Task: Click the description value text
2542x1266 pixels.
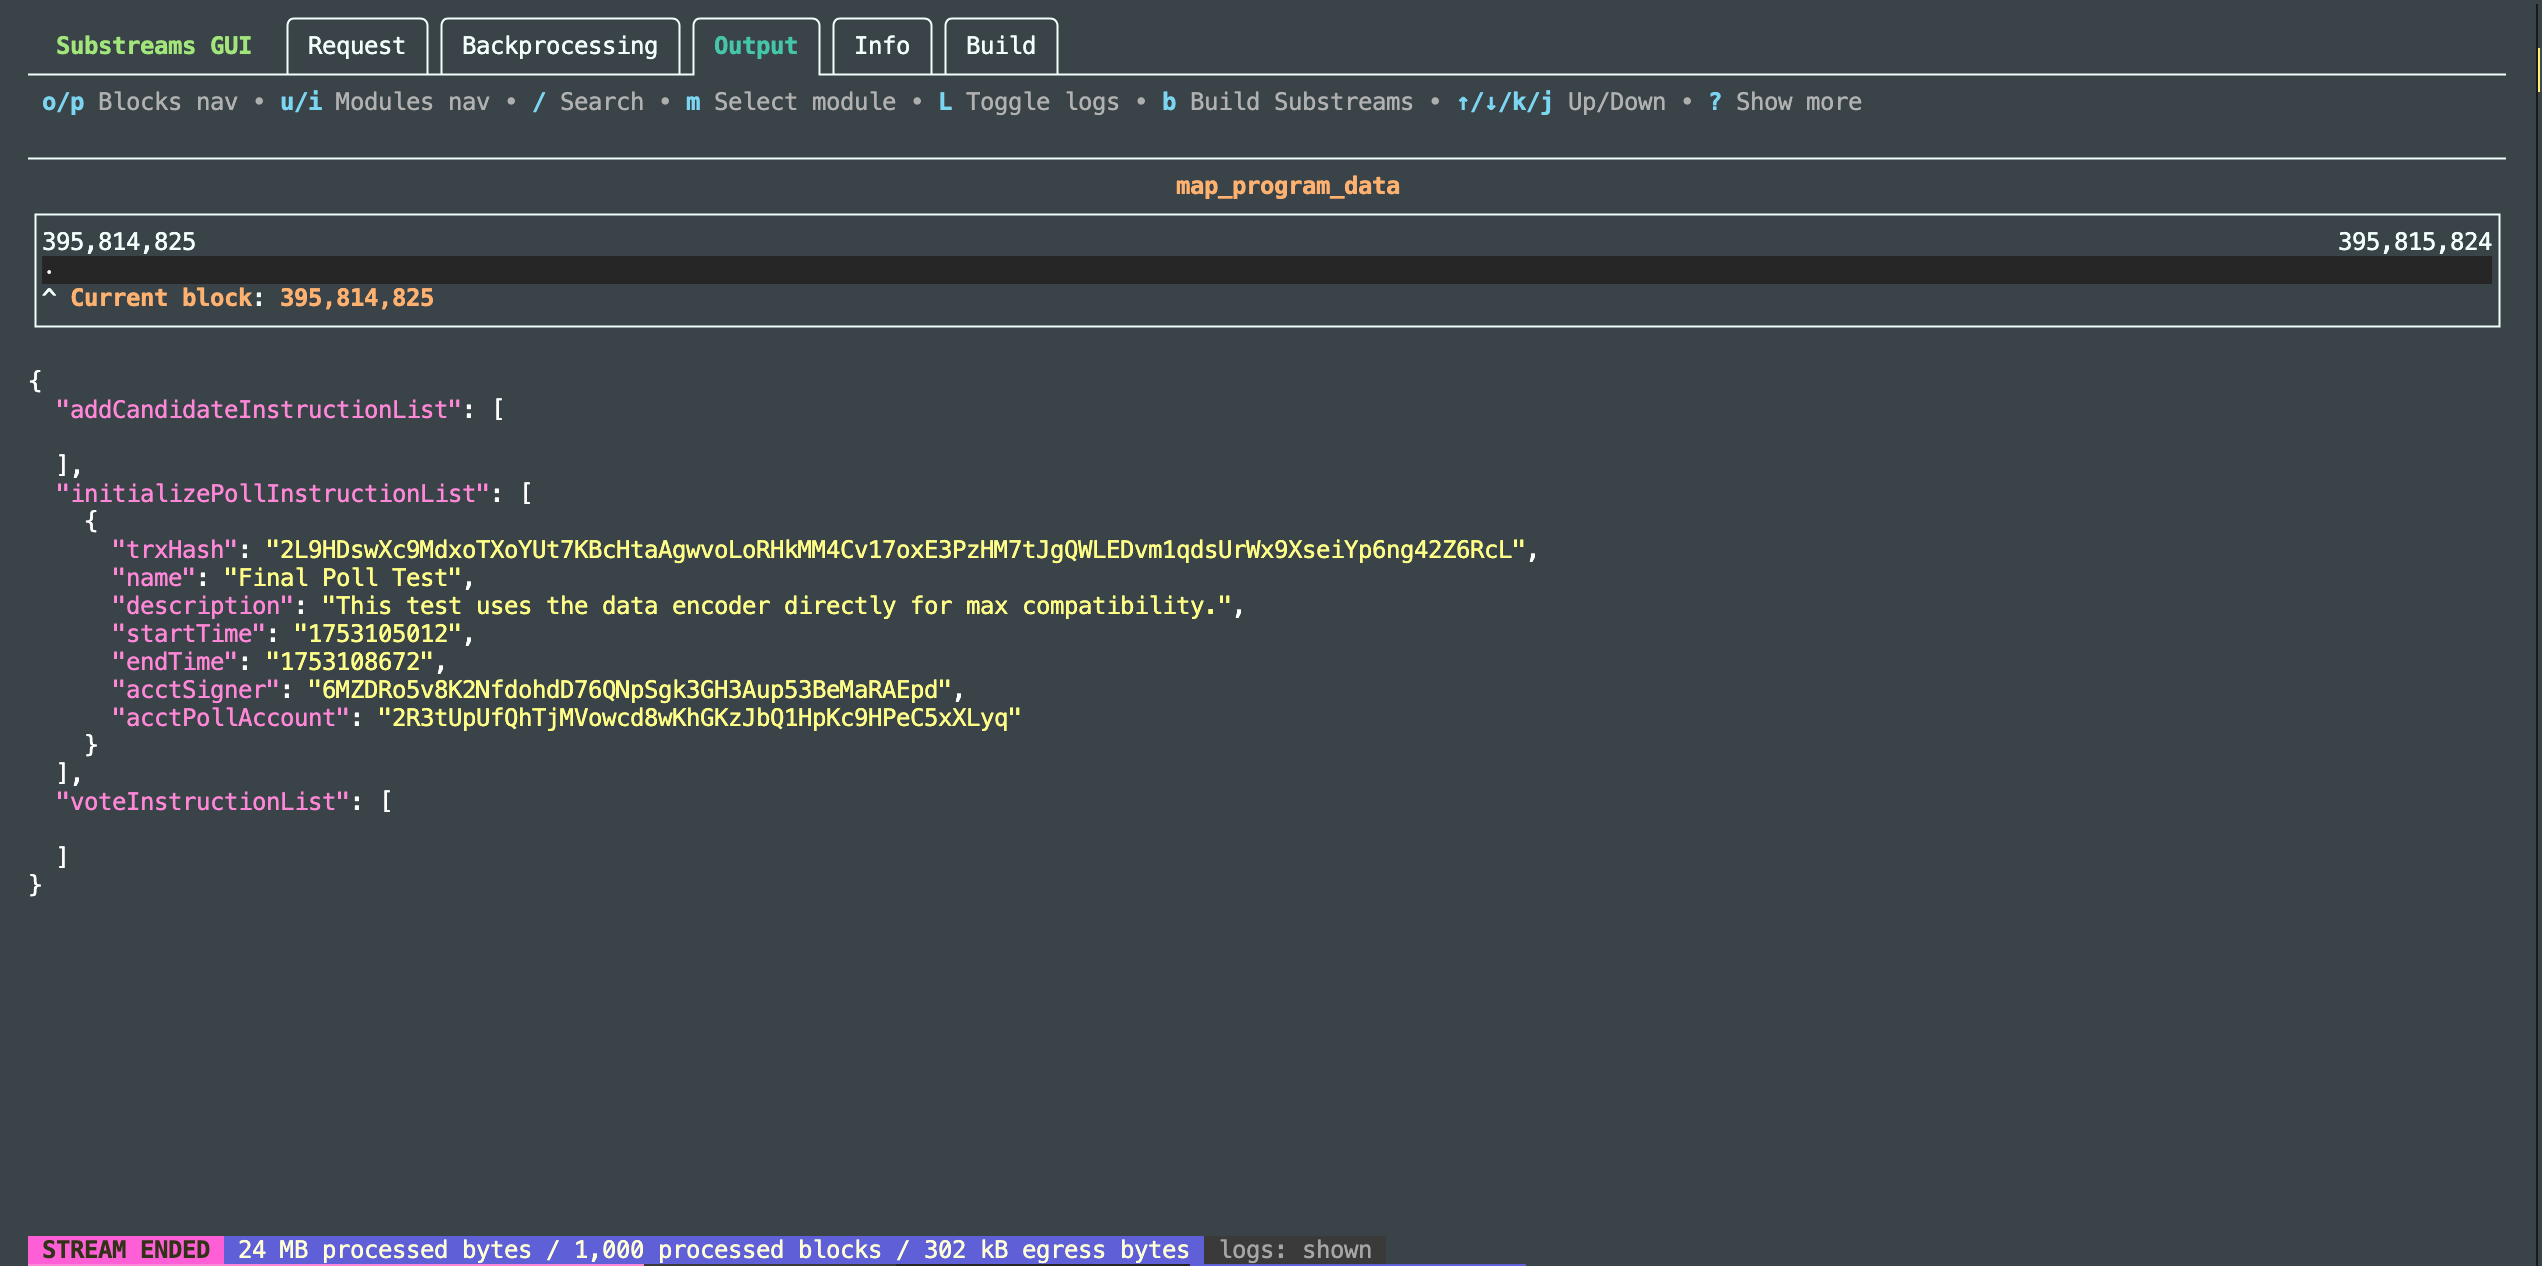Action: pos(777,606)
